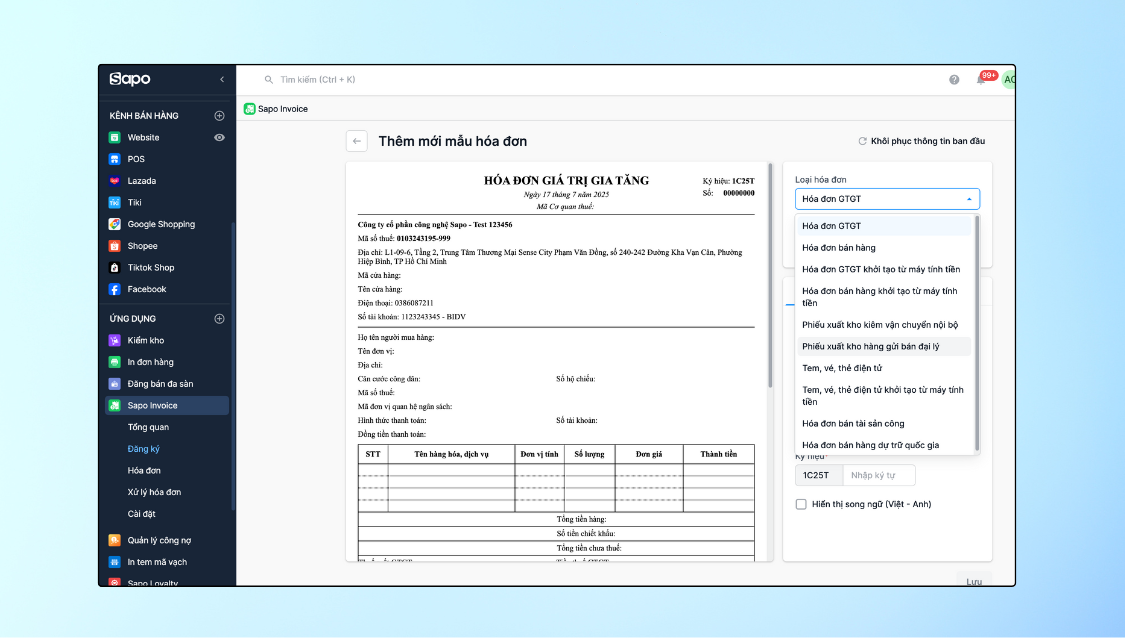This screenshot has height=638, width=1125.
Task: Open the In tem mã vạch icon
Action: (x=114, y=562)
